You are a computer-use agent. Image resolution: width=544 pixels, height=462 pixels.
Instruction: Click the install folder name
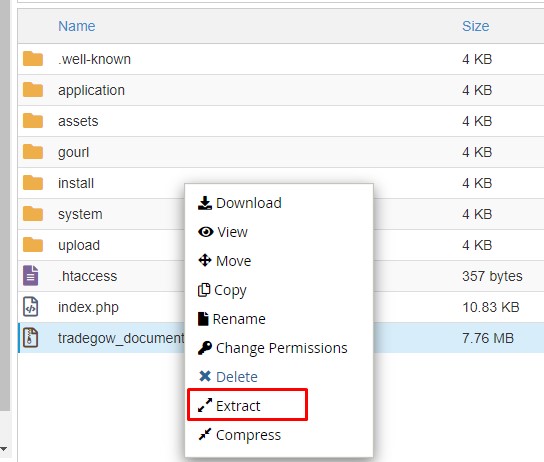coord(76,183)
